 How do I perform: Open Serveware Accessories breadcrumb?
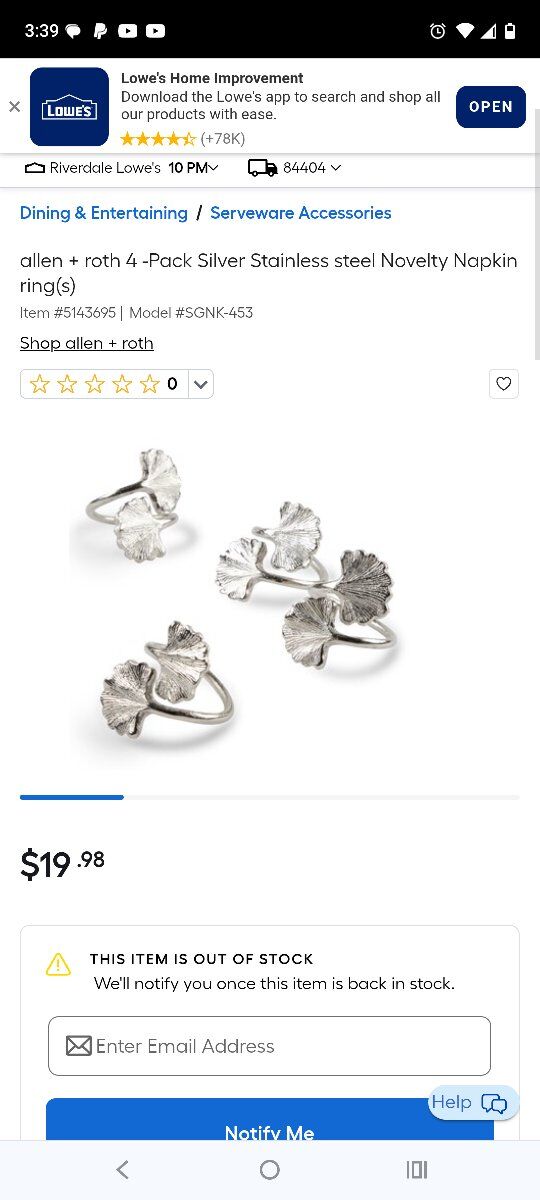(301, 213)
